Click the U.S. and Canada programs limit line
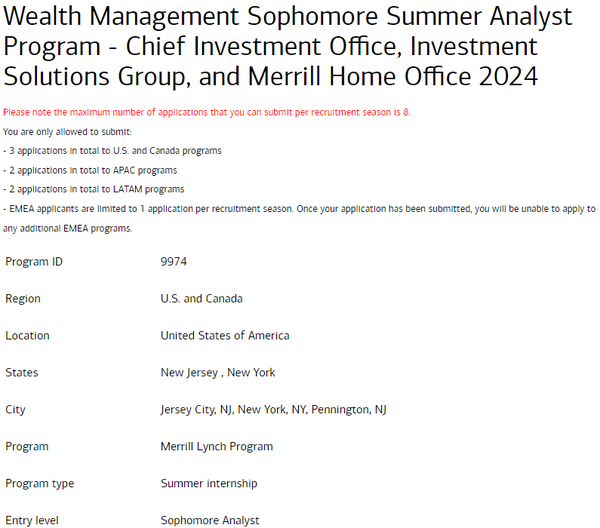The width and height of the screenshot is (600, 528). [112, 150]
